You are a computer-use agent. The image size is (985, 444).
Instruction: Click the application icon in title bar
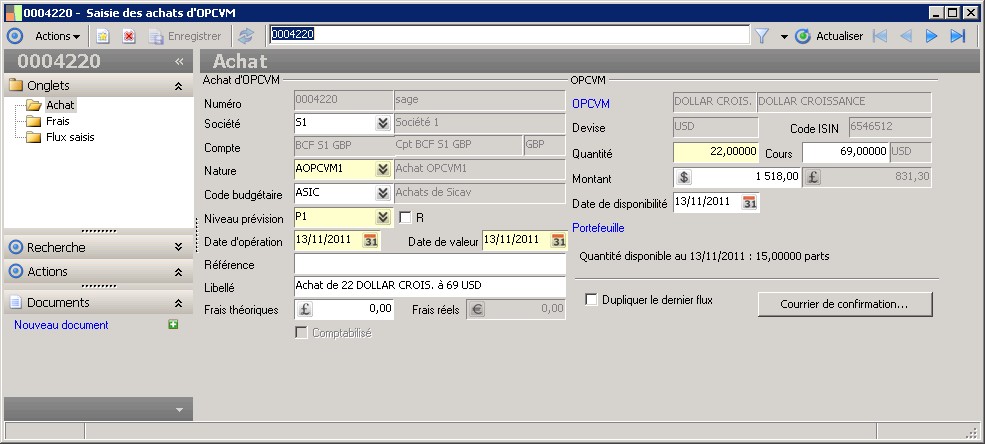(x=13, y=13)
